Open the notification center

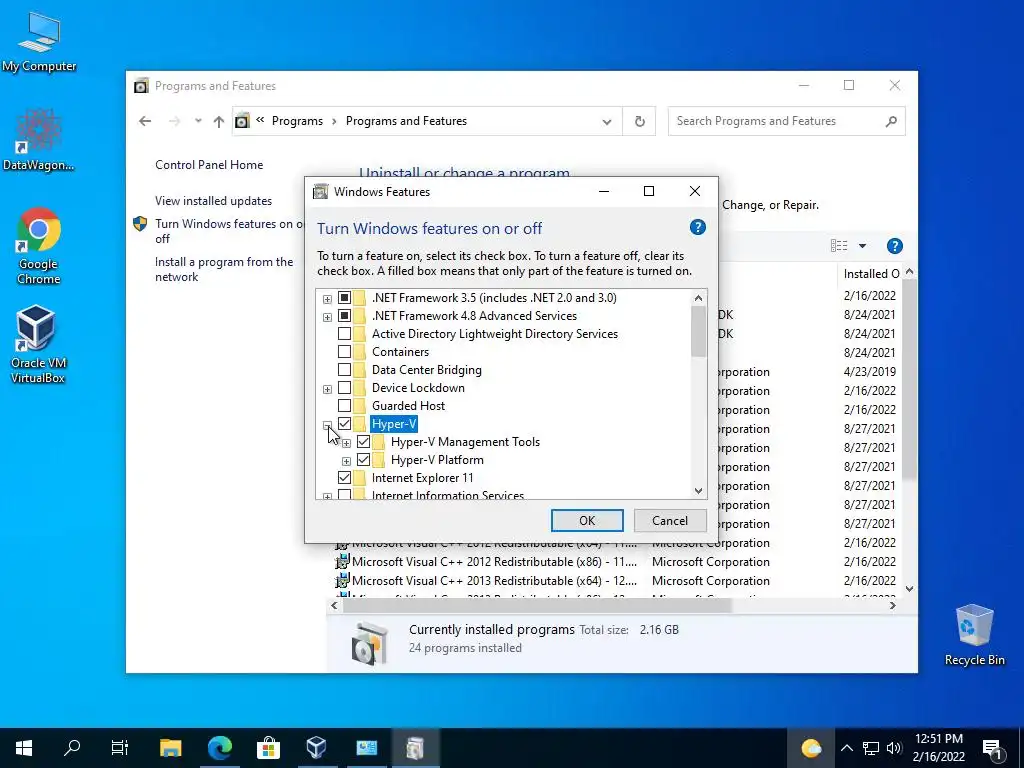point(993,749)
